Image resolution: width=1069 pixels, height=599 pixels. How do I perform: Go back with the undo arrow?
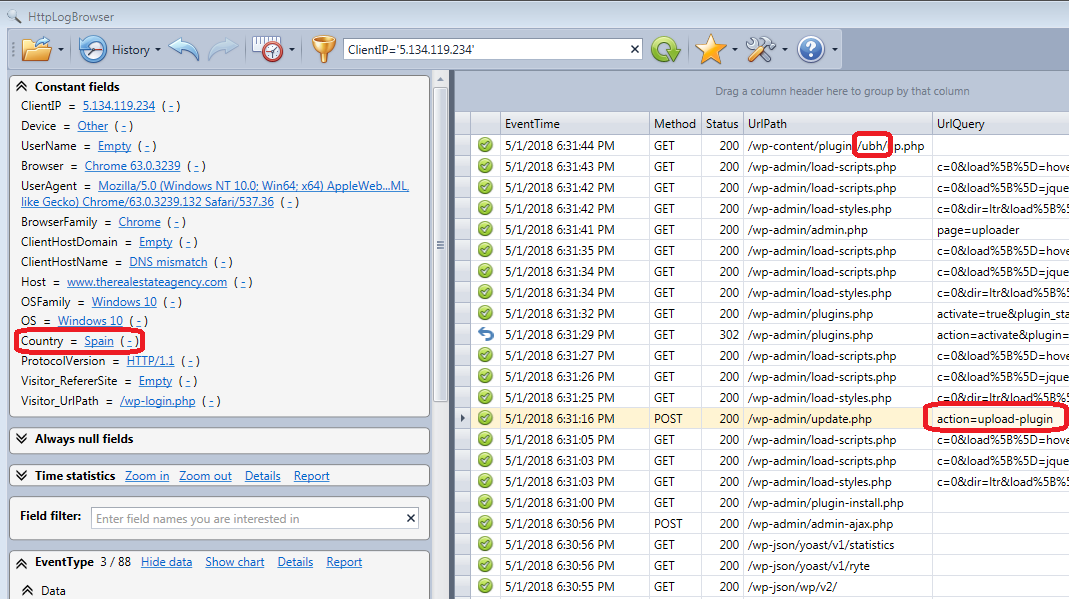point(184,49)
